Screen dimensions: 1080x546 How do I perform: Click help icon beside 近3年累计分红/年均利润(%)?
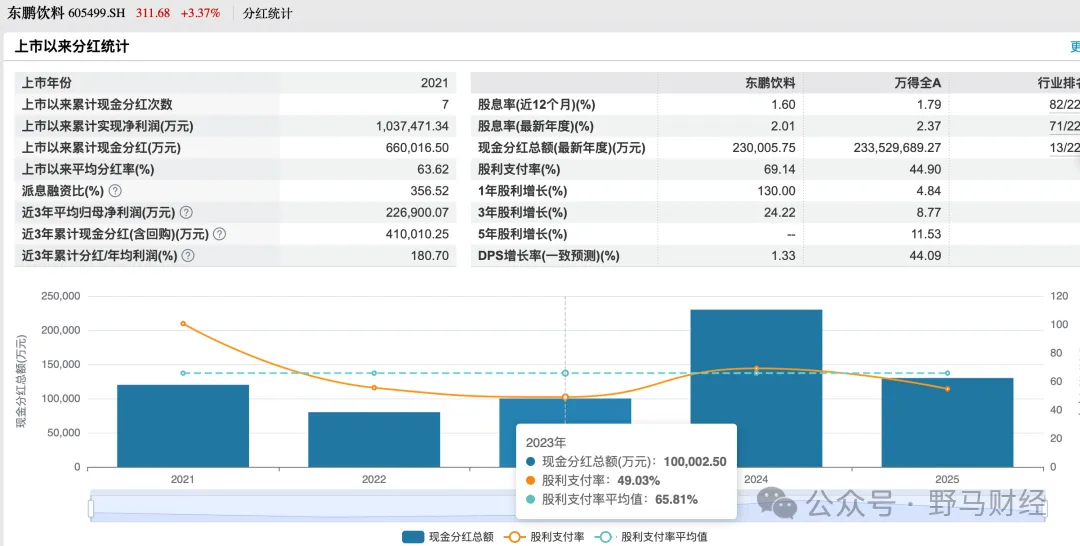coord(188,256)
